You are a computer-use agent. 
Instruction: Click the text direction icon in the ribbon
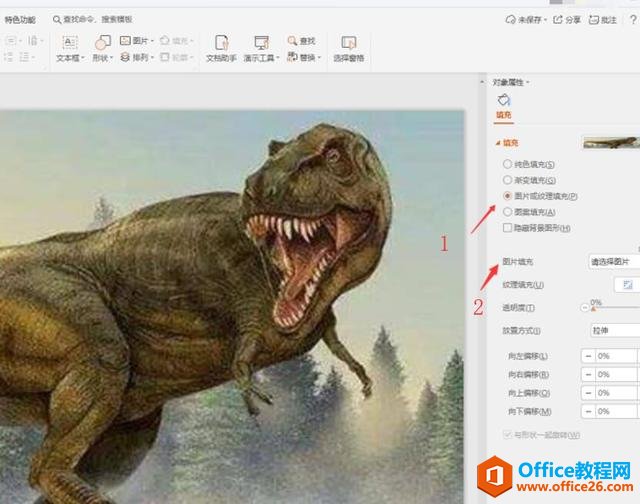click(33, 40)
